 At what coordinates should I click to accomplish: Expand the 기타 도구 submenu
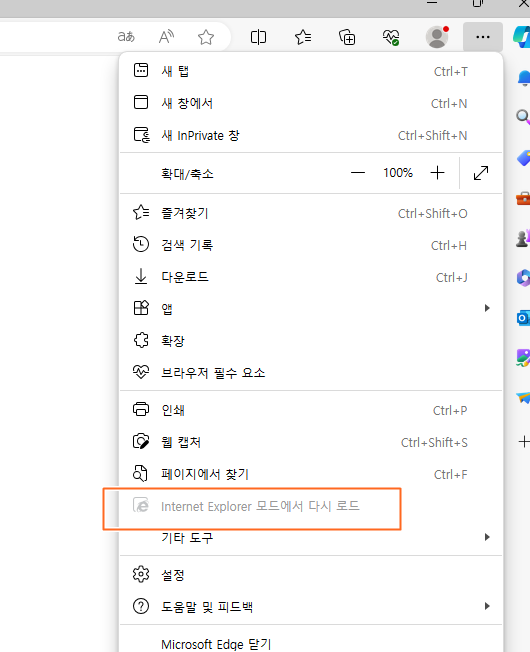(x=311, y=538)
